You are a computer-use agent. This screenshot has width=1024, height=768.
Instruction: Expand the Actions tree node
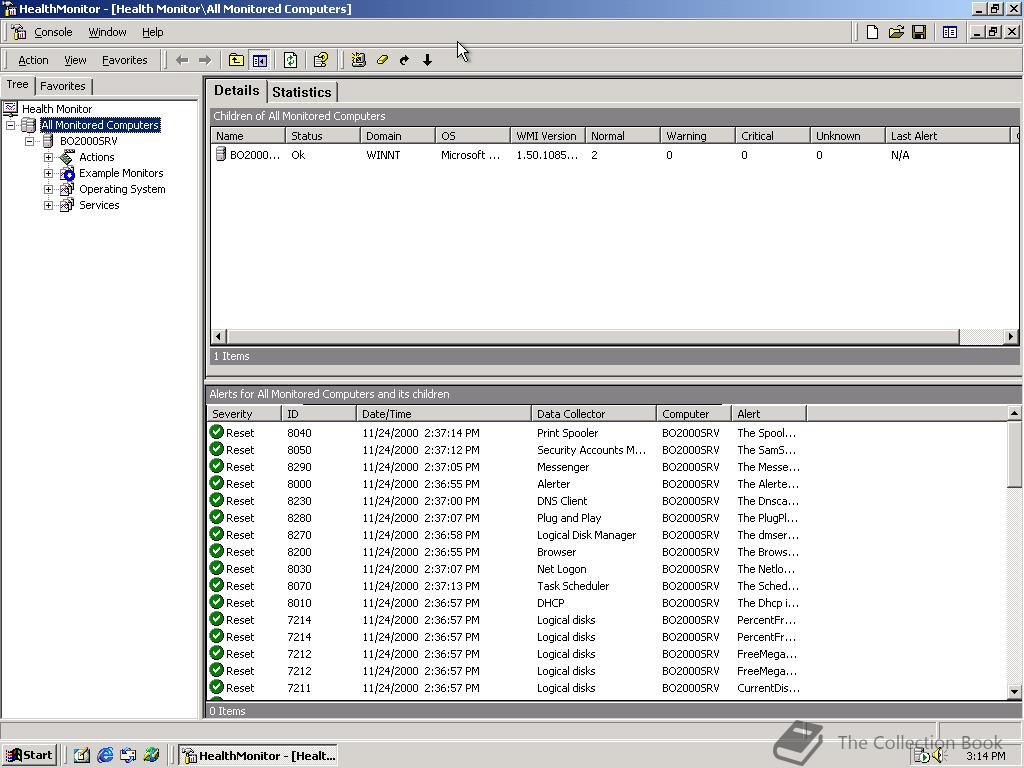[x=48, y=157]
